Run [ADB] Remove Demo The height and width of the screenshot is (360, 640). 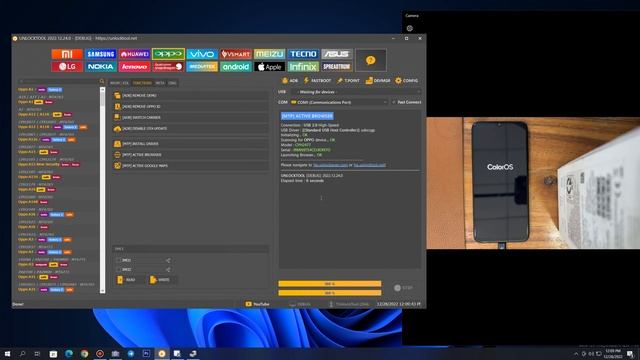[191, 96]
